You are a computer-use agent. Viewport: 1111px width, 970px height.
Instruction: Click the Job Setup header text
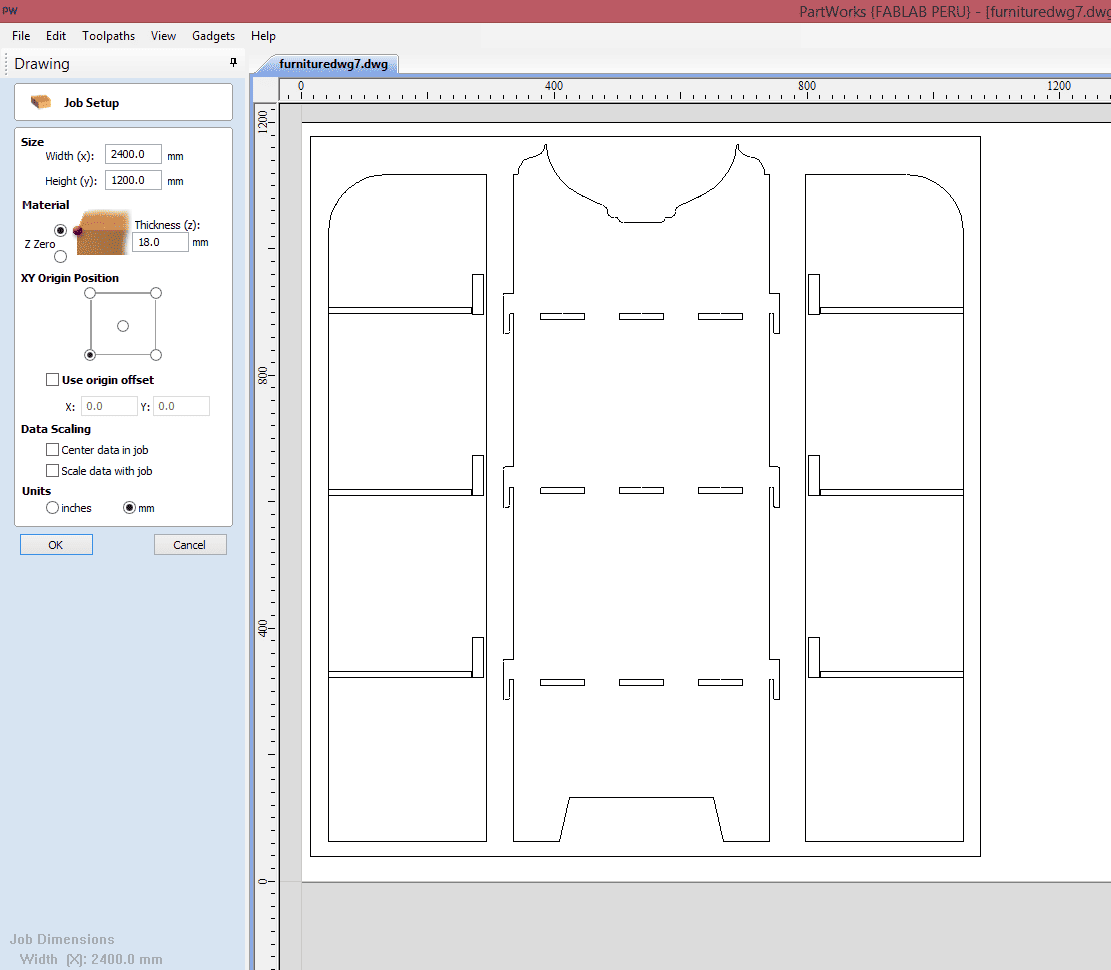(91, 103)
